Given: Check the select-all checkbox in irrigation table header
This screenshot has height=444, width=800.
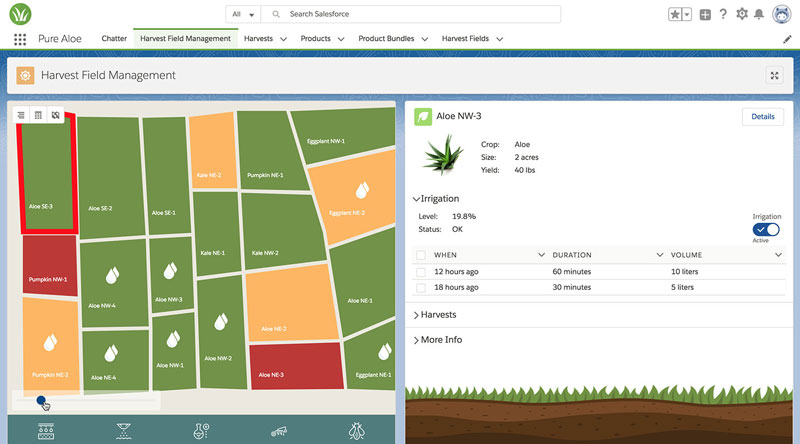Looking at the screenshot, I should 420,255.
